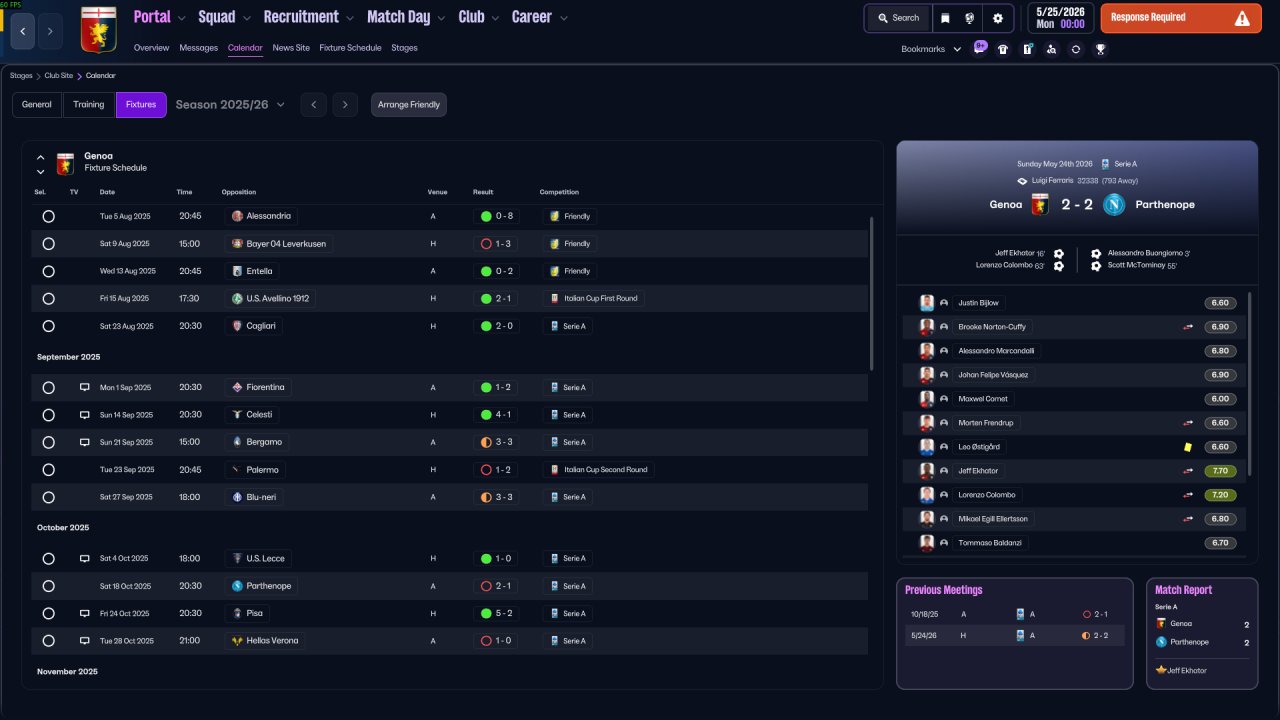
Task: Select the U.S. Avellino 1912 fixture radio button
Action: coord(48,299)
